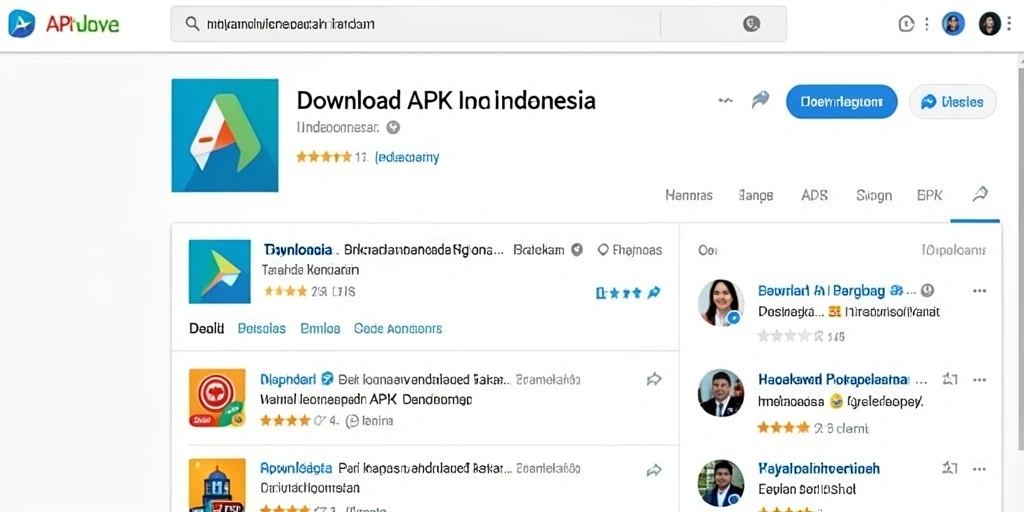Open the Tbsynlonoia title link
This screenshot has width=1024, height=512.
pos(298,249)
